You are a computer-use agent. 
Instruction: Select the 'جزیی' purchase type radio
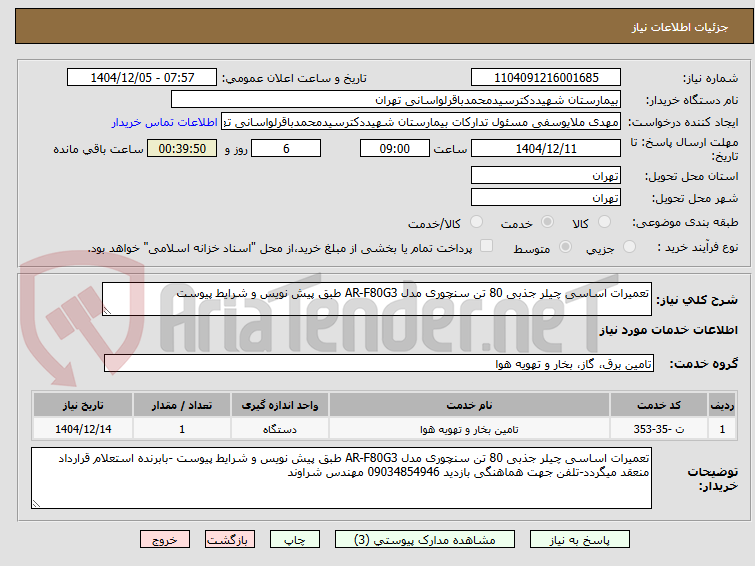(x=629, y=247)
